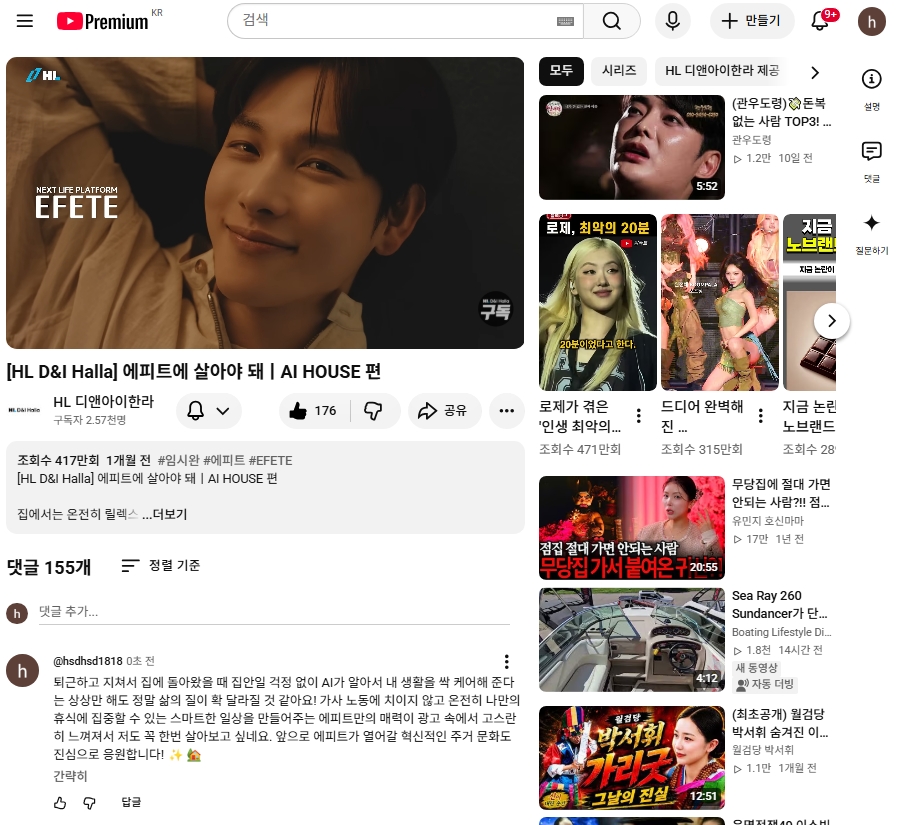Like the video with 176 likes
Image resolution: width=908 pixels, height=825 pixels.
(314, 411)
